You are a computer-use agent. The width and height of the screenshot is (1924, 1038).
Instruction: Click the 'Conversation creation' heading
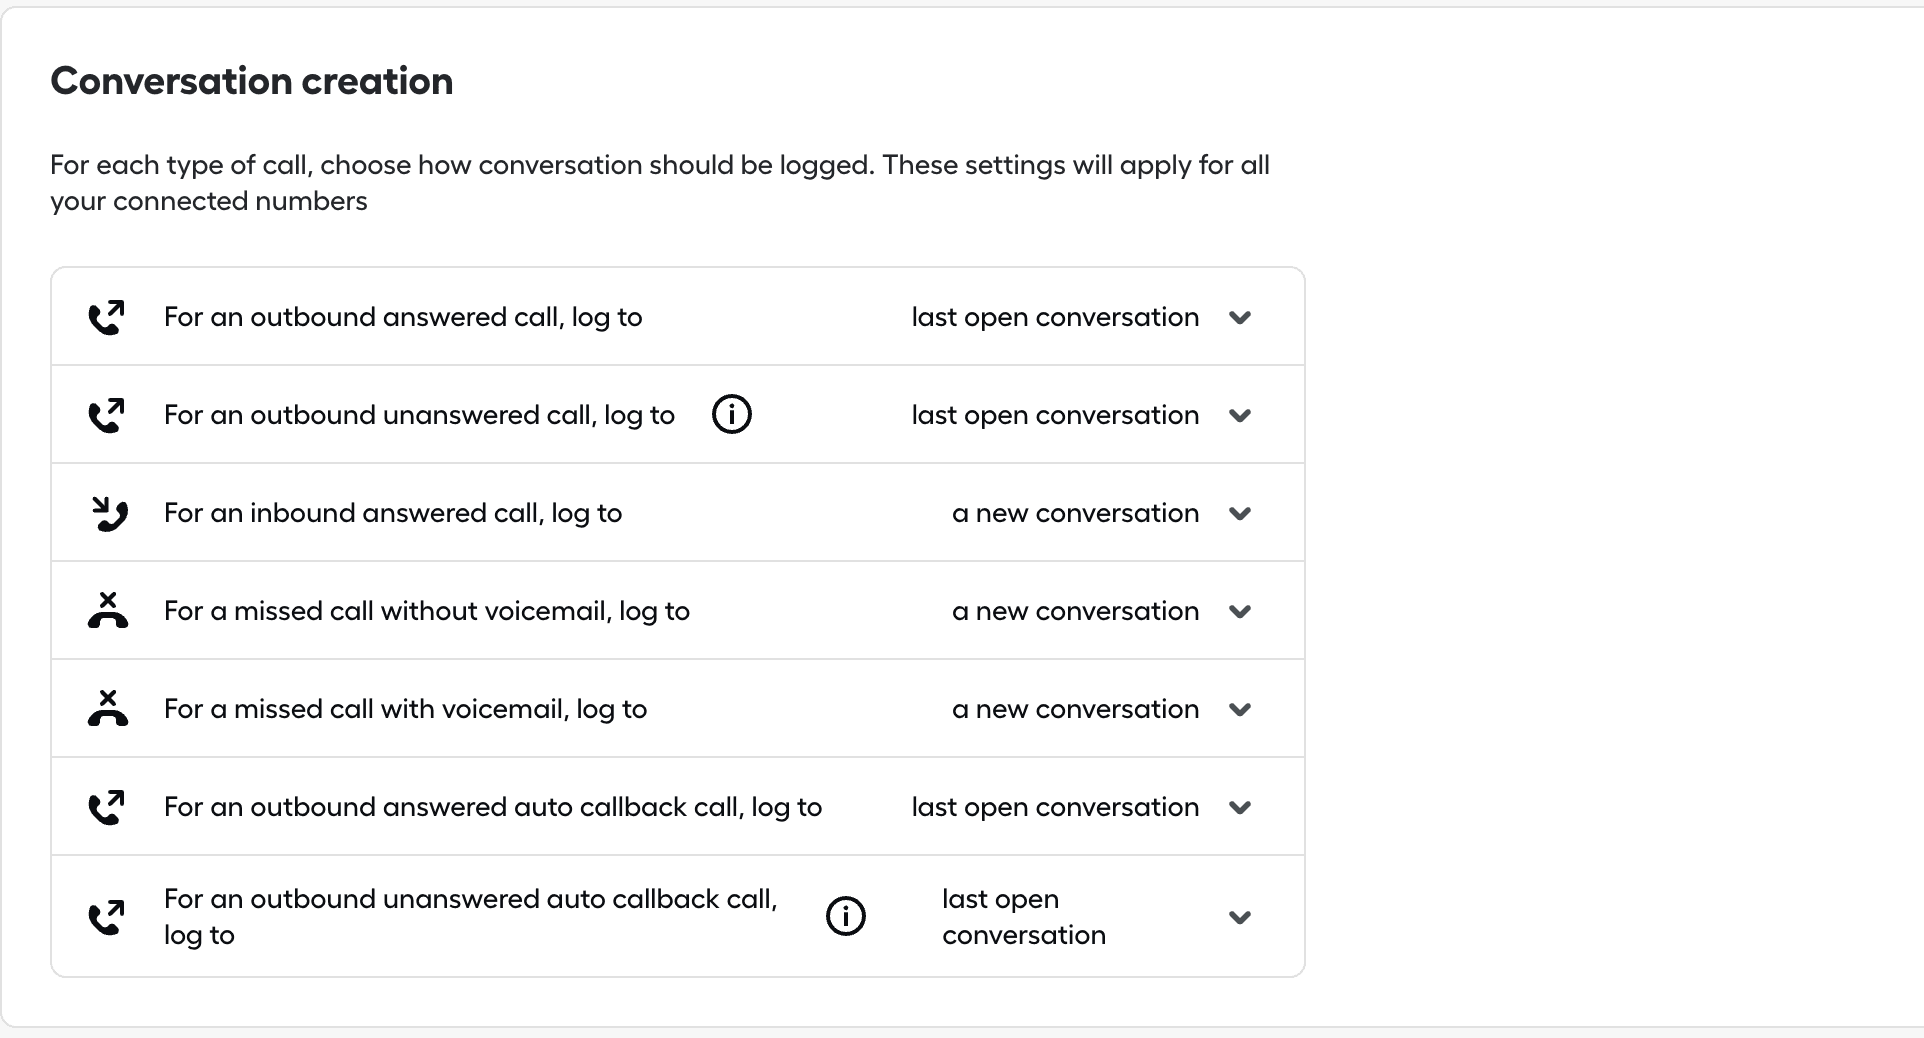click(252, 81)
